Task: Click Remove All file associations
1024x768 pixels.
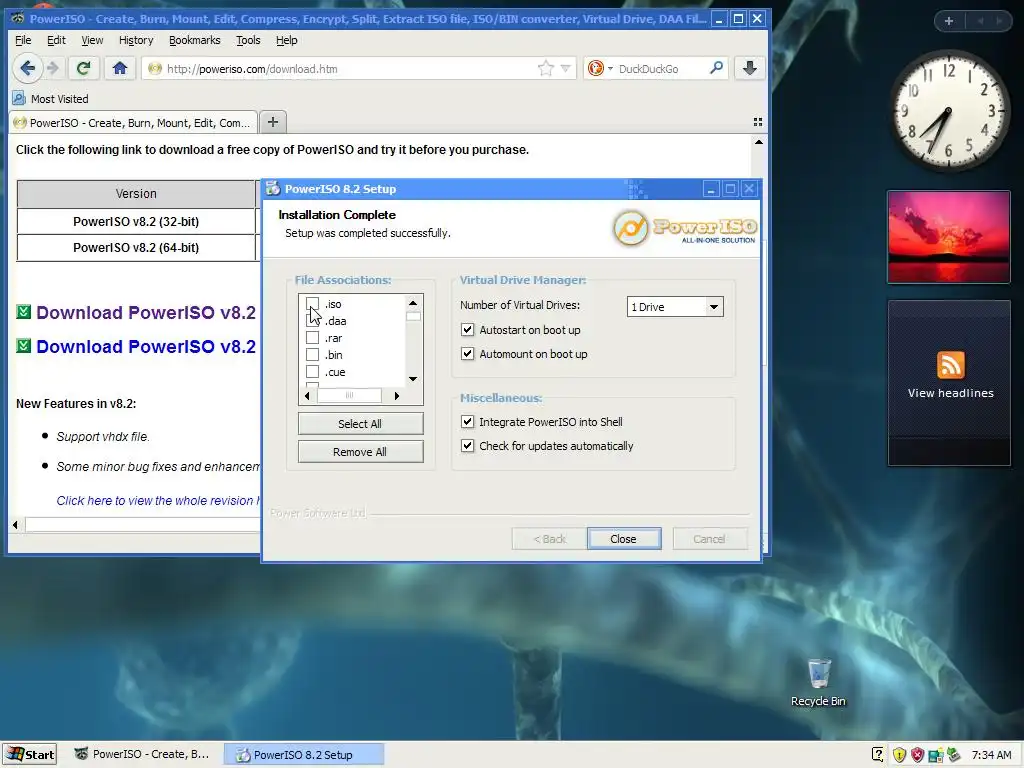Action: [x=360, y=451]
